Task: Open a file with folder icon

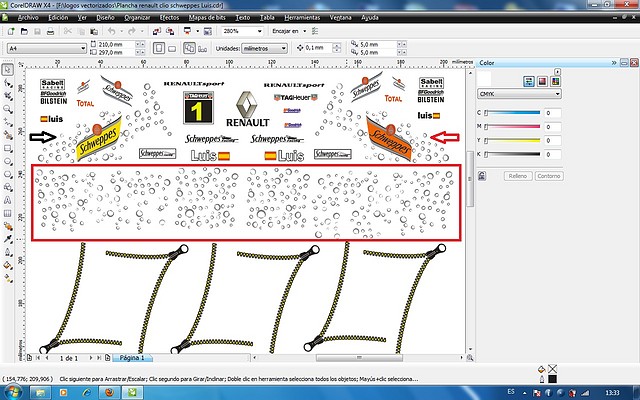Action: pyautogui.click(x=24, y=31)
